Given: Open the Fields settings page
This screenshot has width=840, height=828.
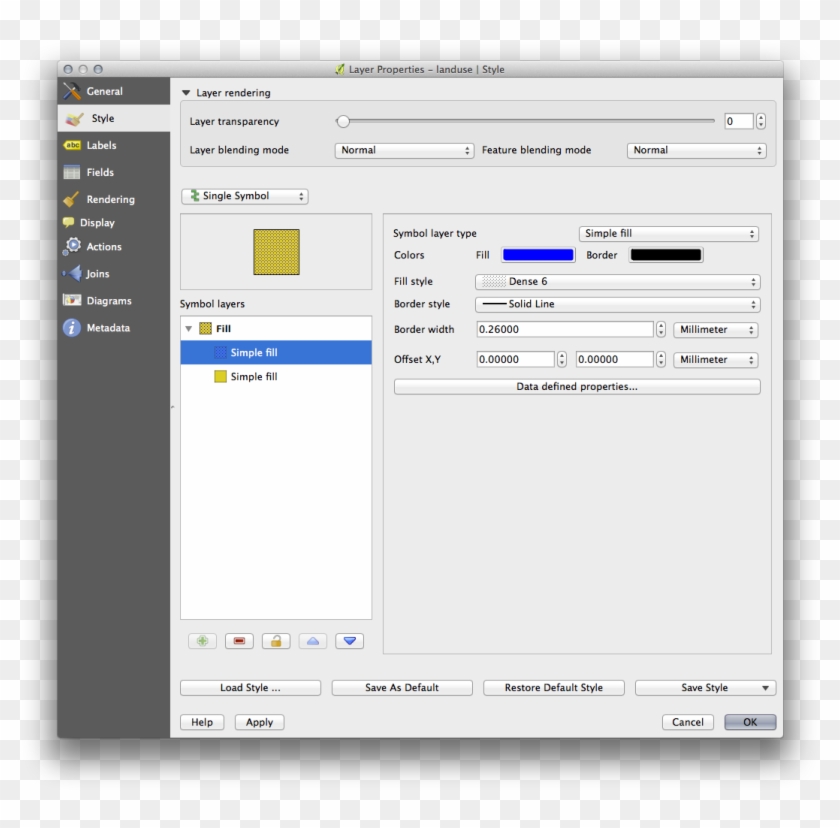Looking at the screenshot, I should 100,171.
